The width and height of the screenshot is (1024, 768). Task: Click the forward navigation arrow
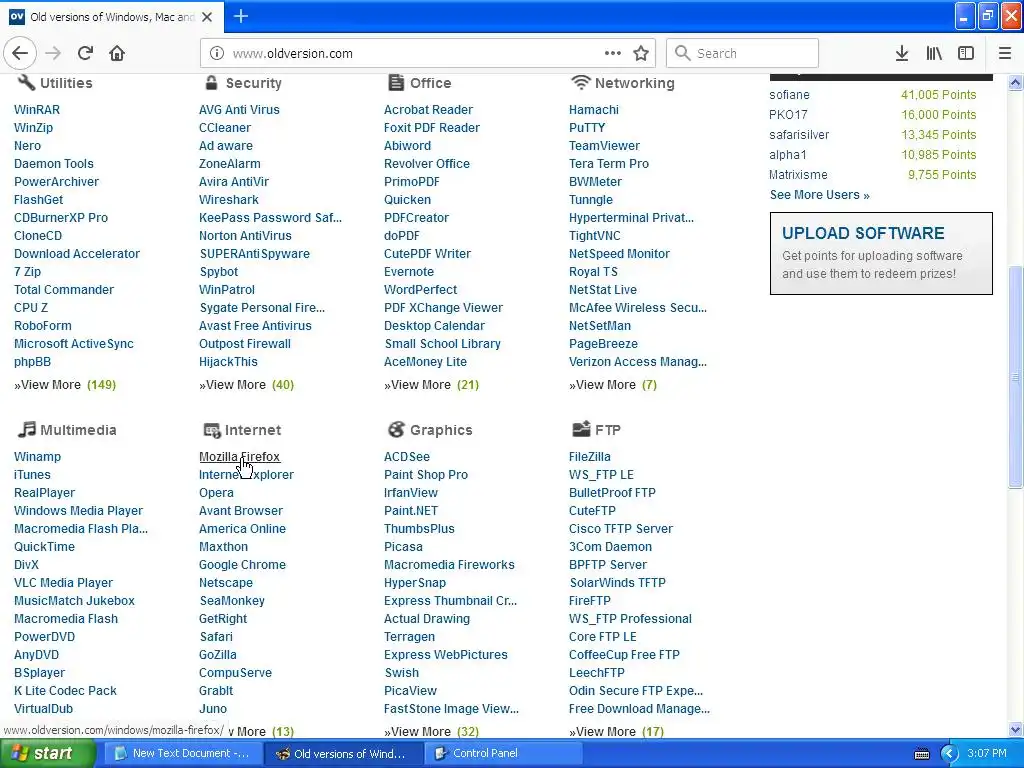[x=54, y=53]
